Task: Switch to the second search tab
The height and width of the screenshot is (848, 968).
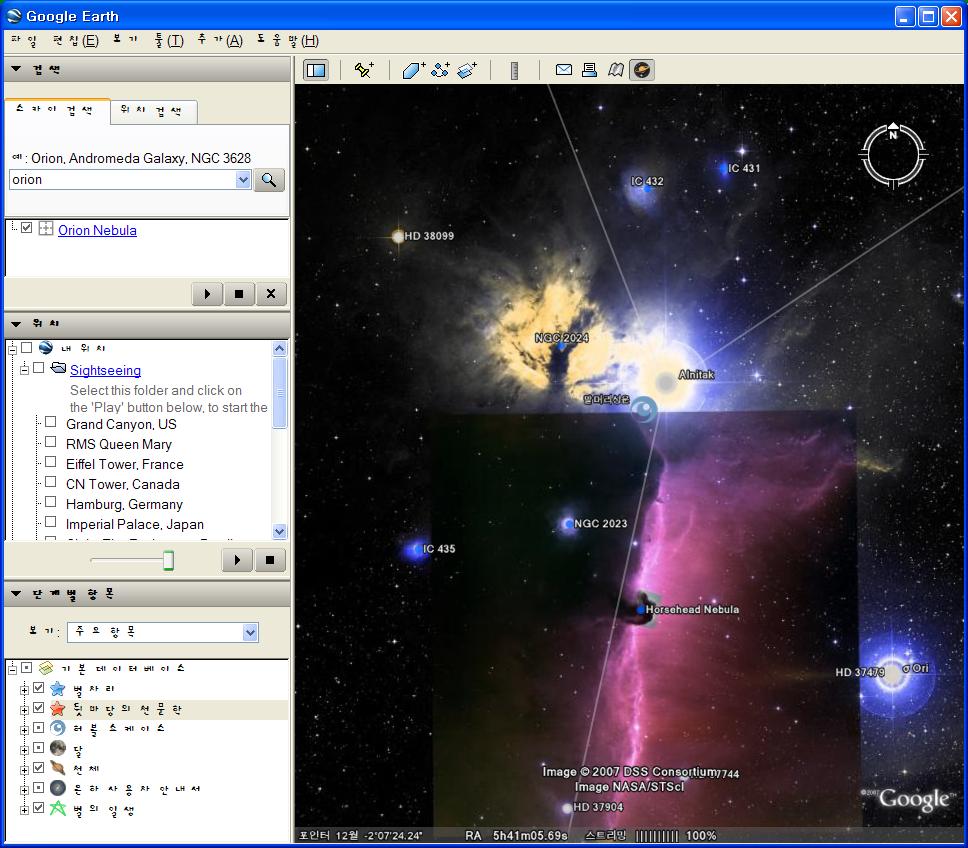Action: [152, 111]
